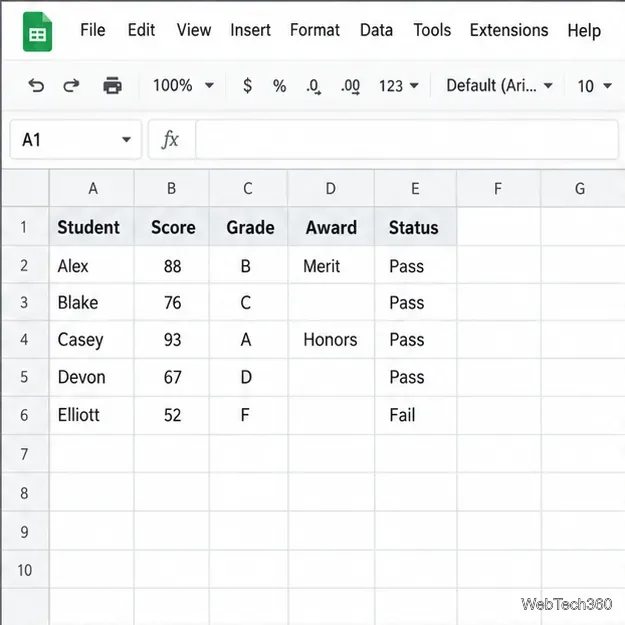Select the Score header cell
Image resolution: width=625 pixels, height=625 pixels.
click(x=171, y=227)
